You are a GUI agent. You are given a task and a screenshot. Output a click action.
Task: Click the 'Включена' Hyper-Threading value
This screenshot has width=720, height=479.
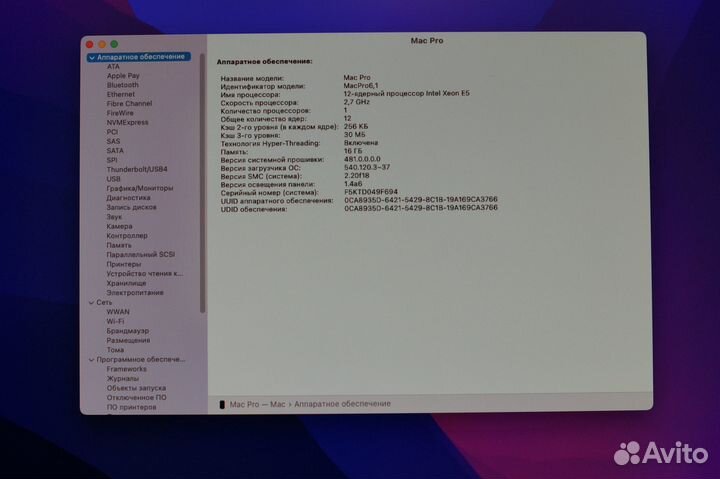[x=361, y=143]
